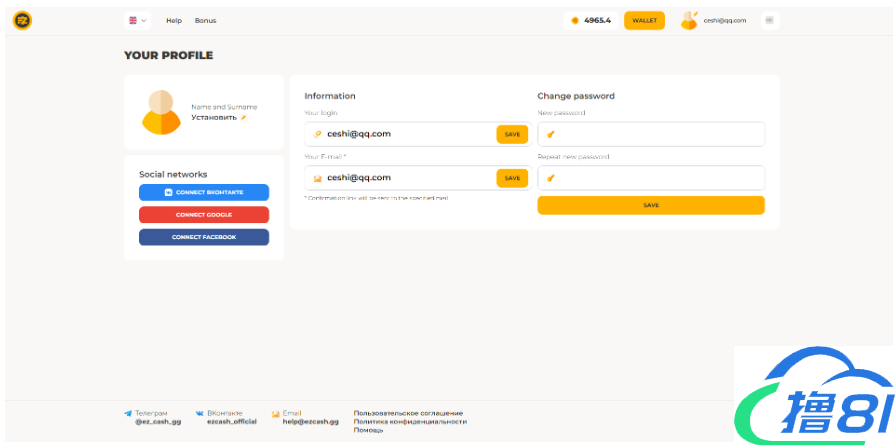The image size is (896, 446).
Task: Click the large profile avatar picture
Action: (x=161, y=112)
